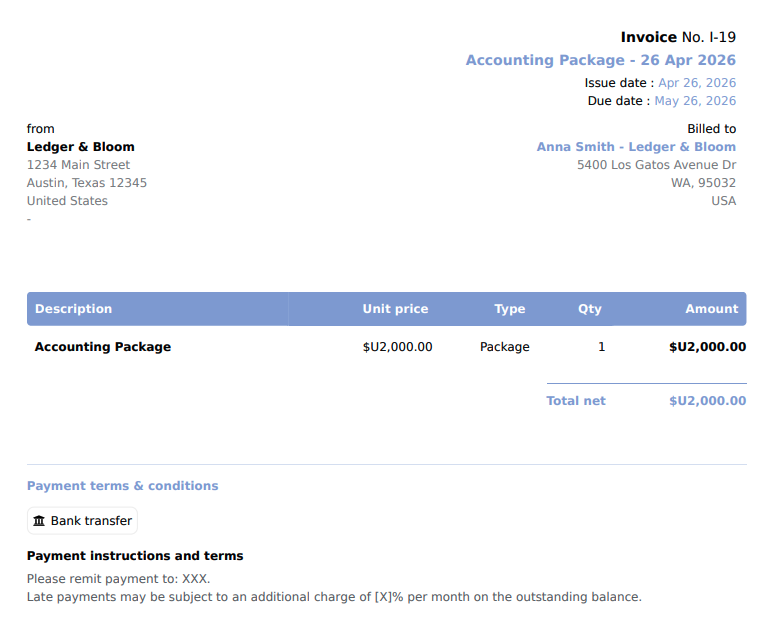Select the Accounting Package line item
This screenshot has height=633, width=760.
(x=103, y=347)
